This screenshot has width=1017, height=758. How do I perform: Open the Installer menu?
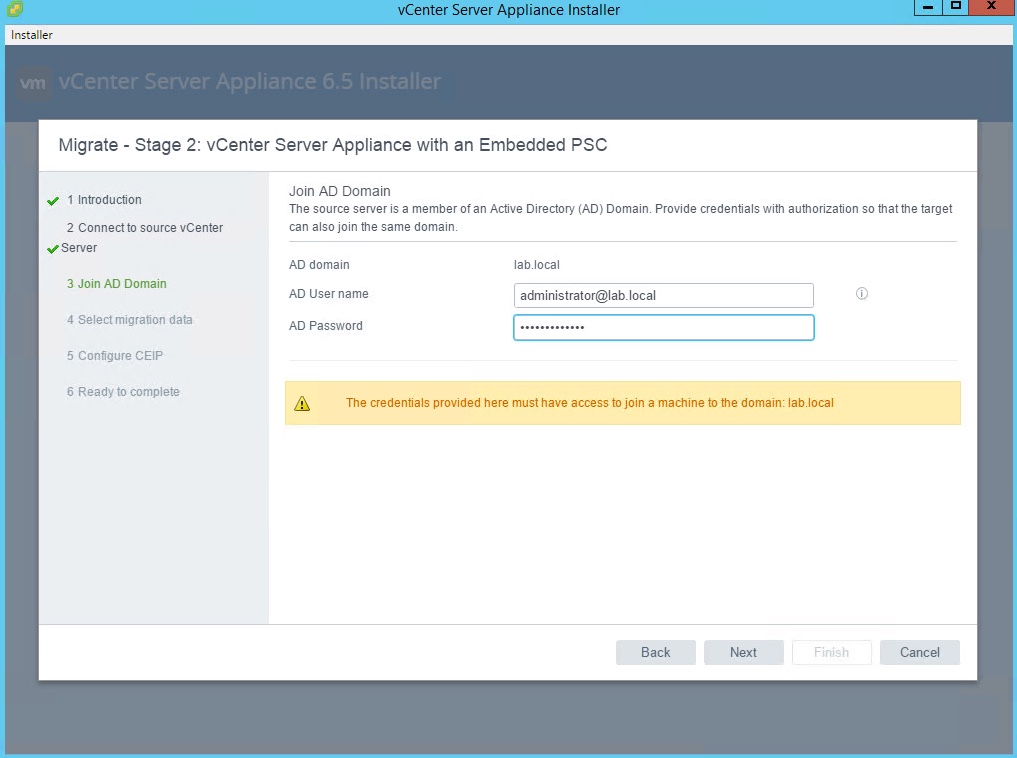tap(32, 35)
